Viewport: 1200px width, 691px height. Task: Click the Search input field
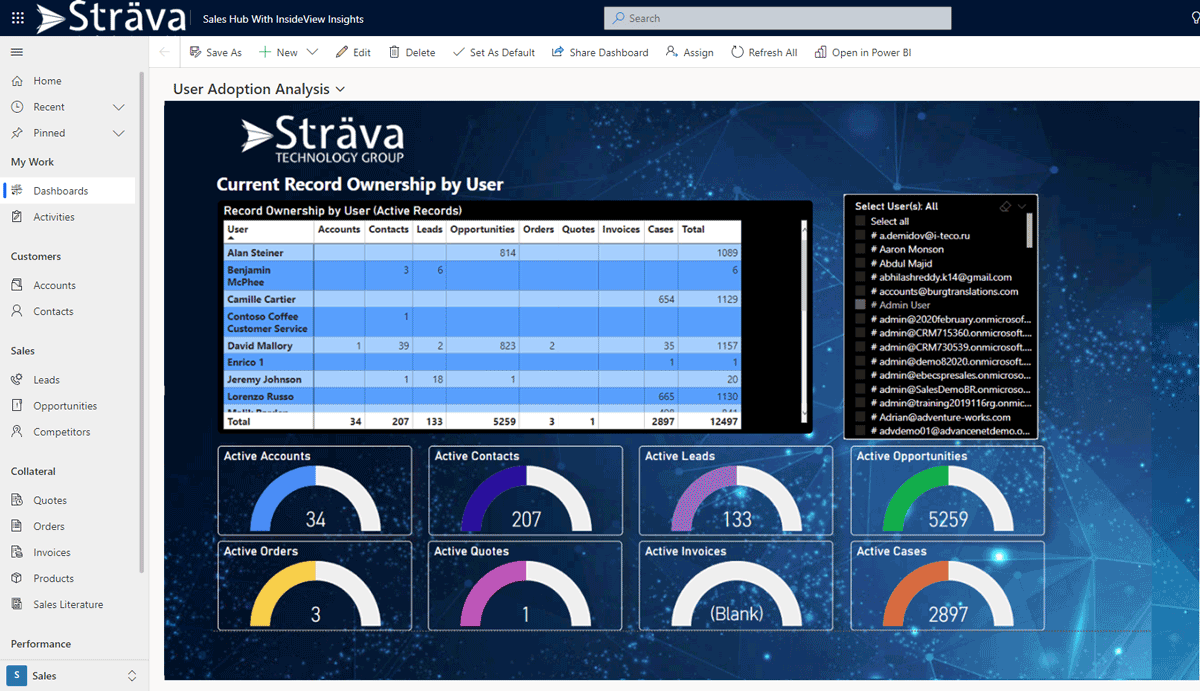(x=777, y=18)
